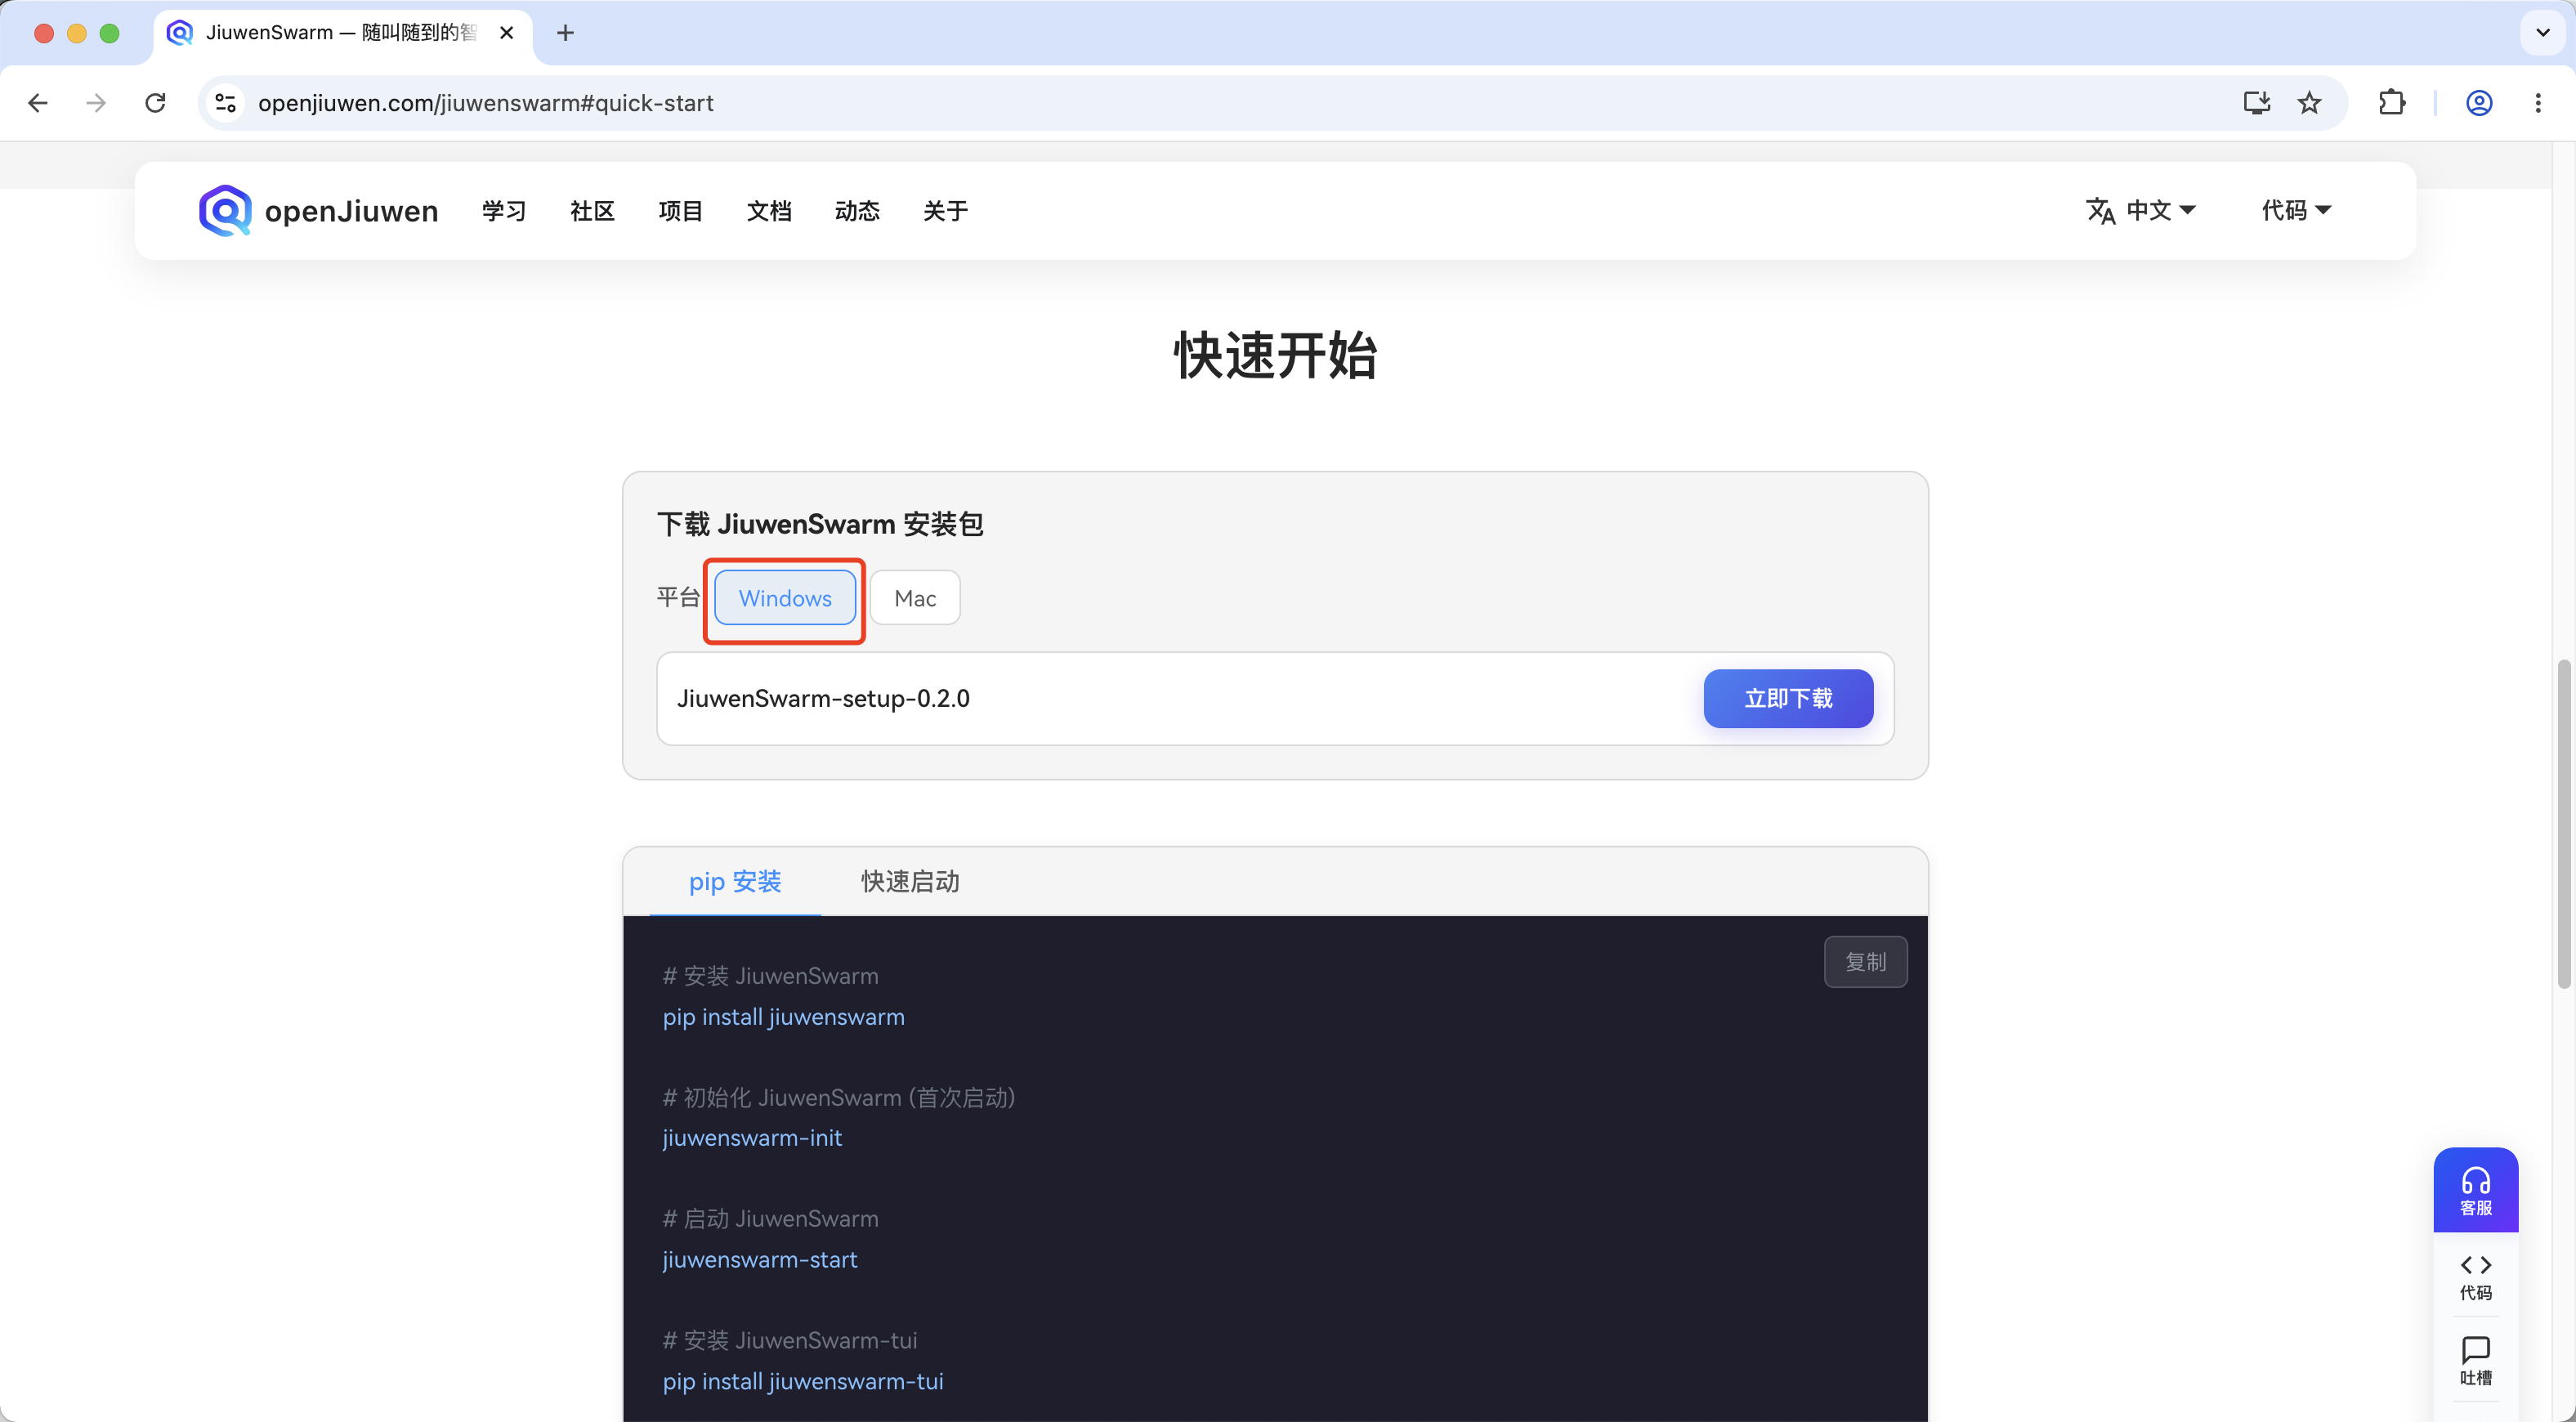Open the 吐槽 feedback icon

(x=2476, y=1361)
